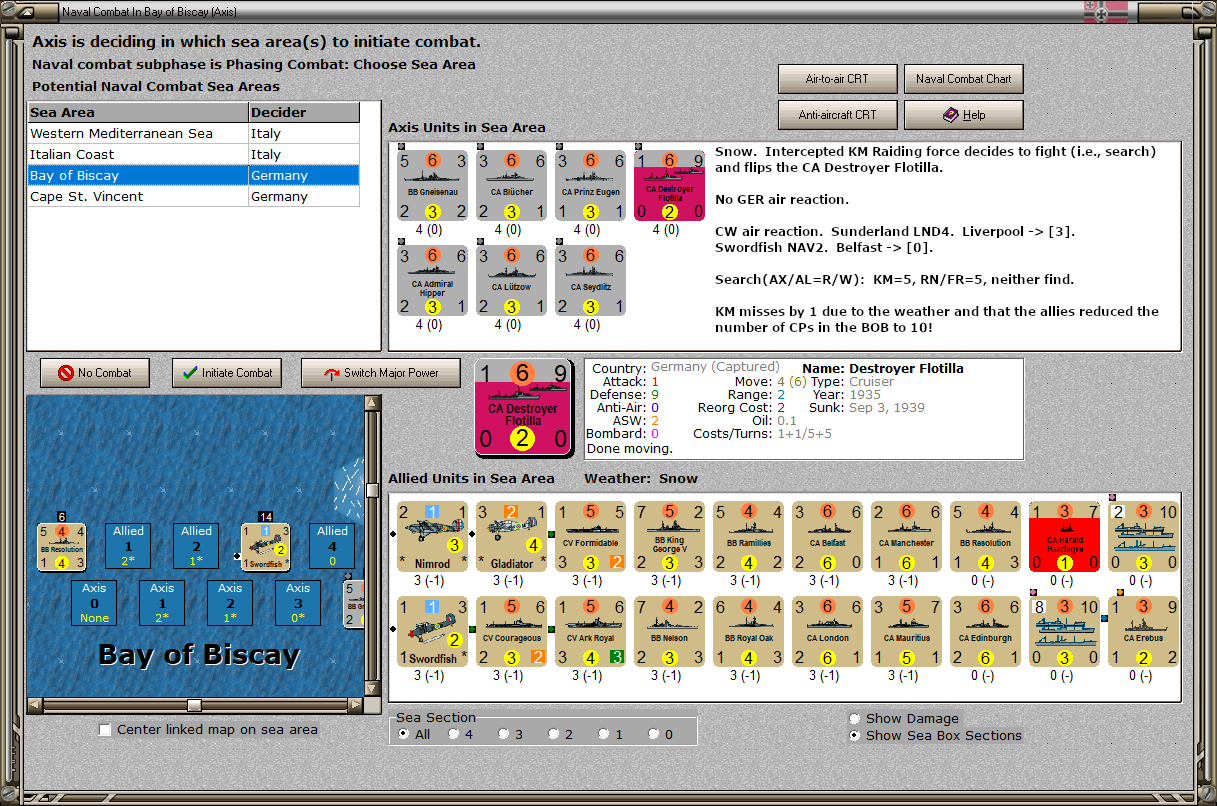This screenshot has width=1217, height=806.
Task: Click the map scroll up arrow
Action: pos(373,404)
